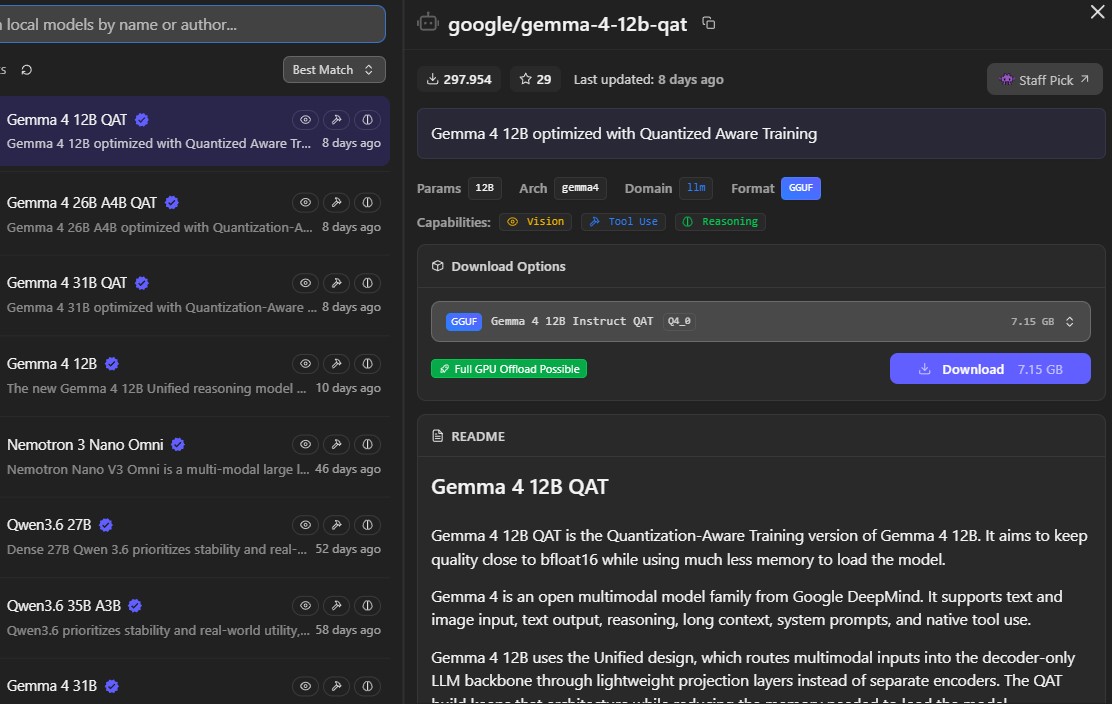Click the robot icon next to model title

pyautogui.click(x=428, y=23)
